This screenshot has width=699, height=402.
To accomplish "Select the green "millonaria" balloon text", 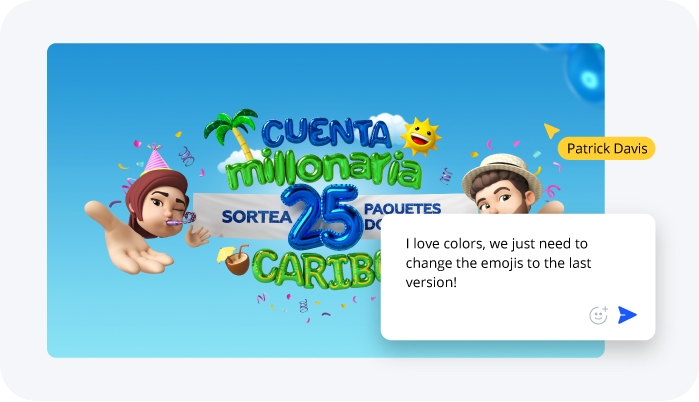I will click(x=324, y=170).
